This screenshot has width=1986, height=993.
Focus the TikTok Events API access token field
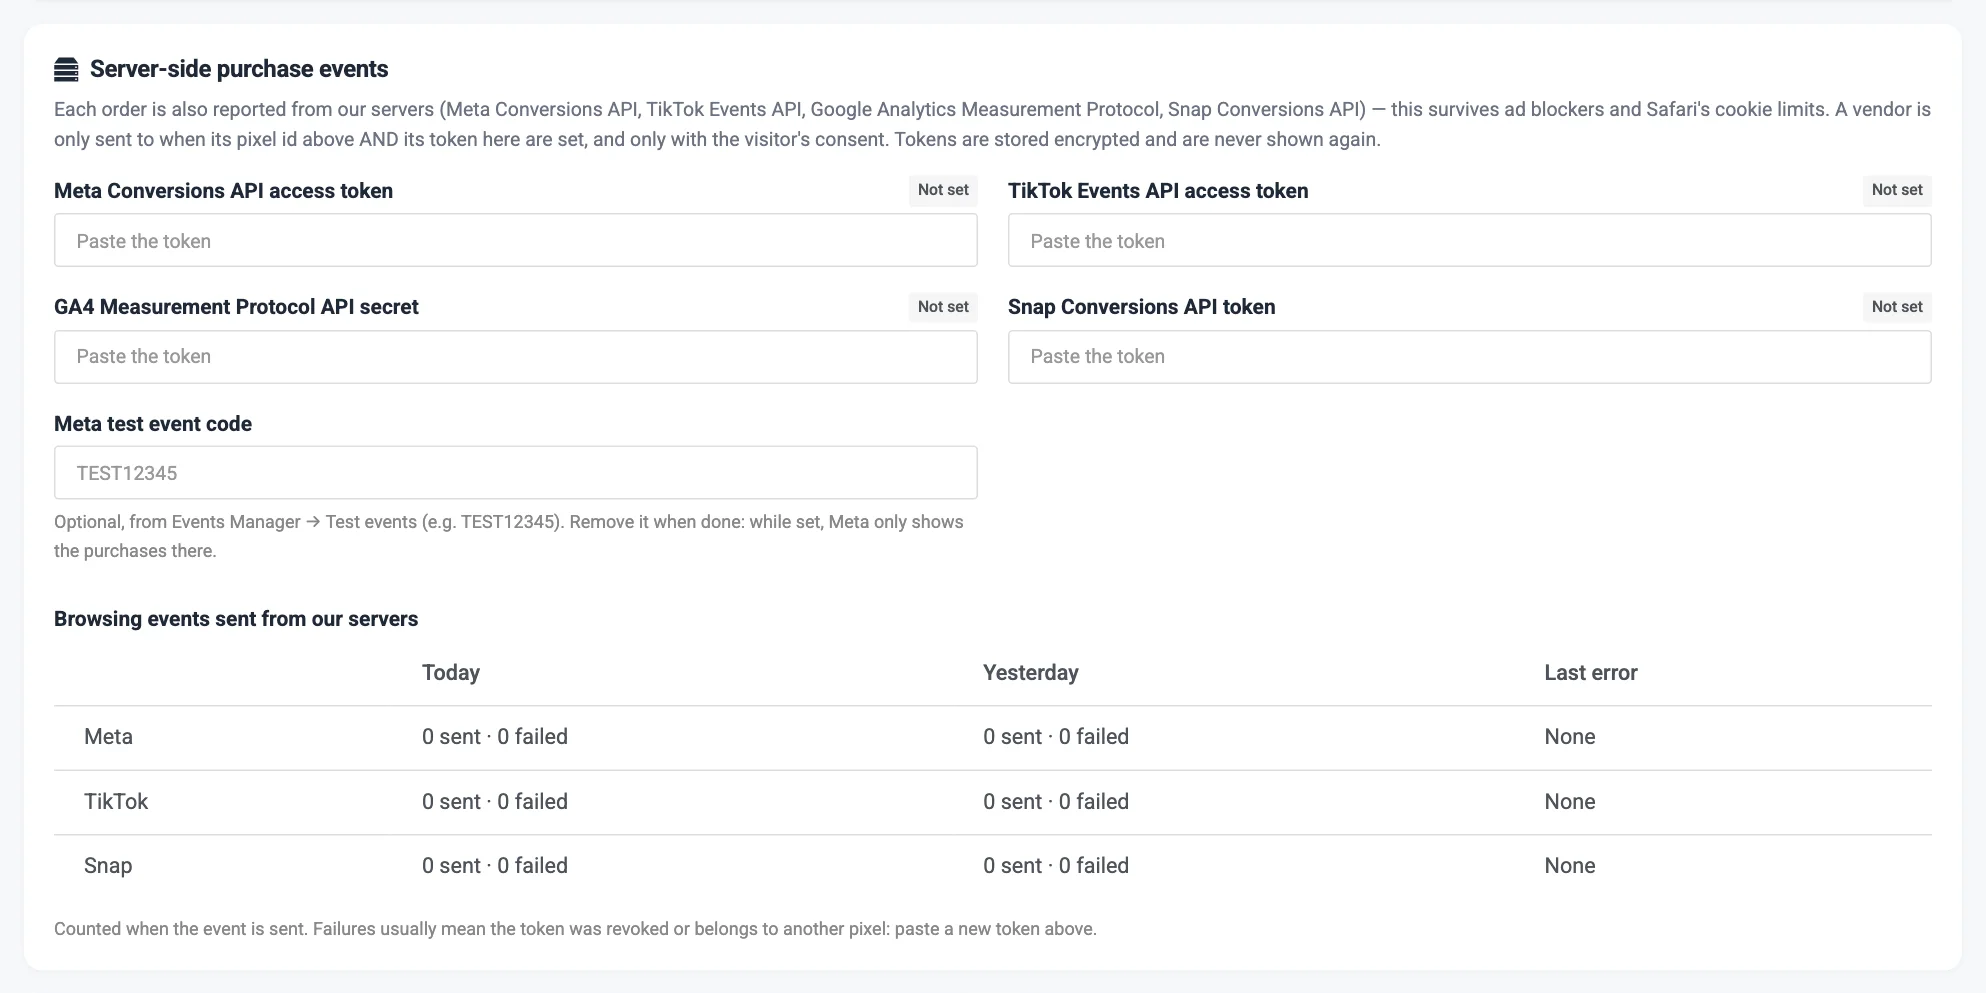[x=1469, y=240]
